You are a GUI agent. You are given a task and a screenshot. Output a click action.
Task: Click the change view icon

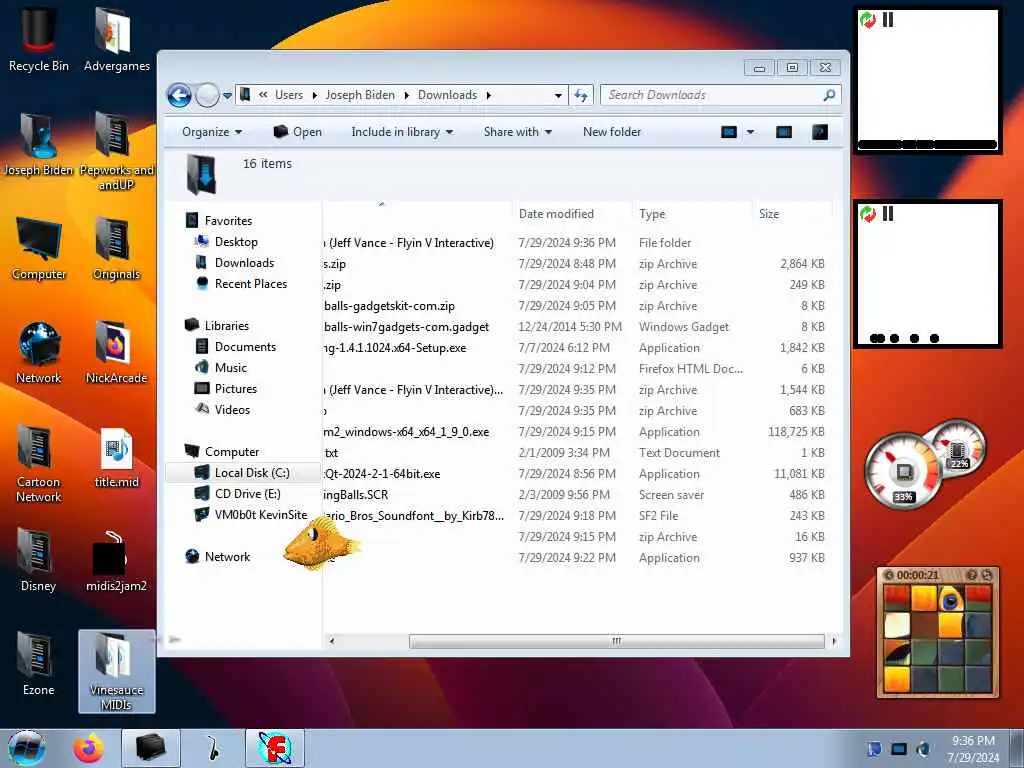729,132
